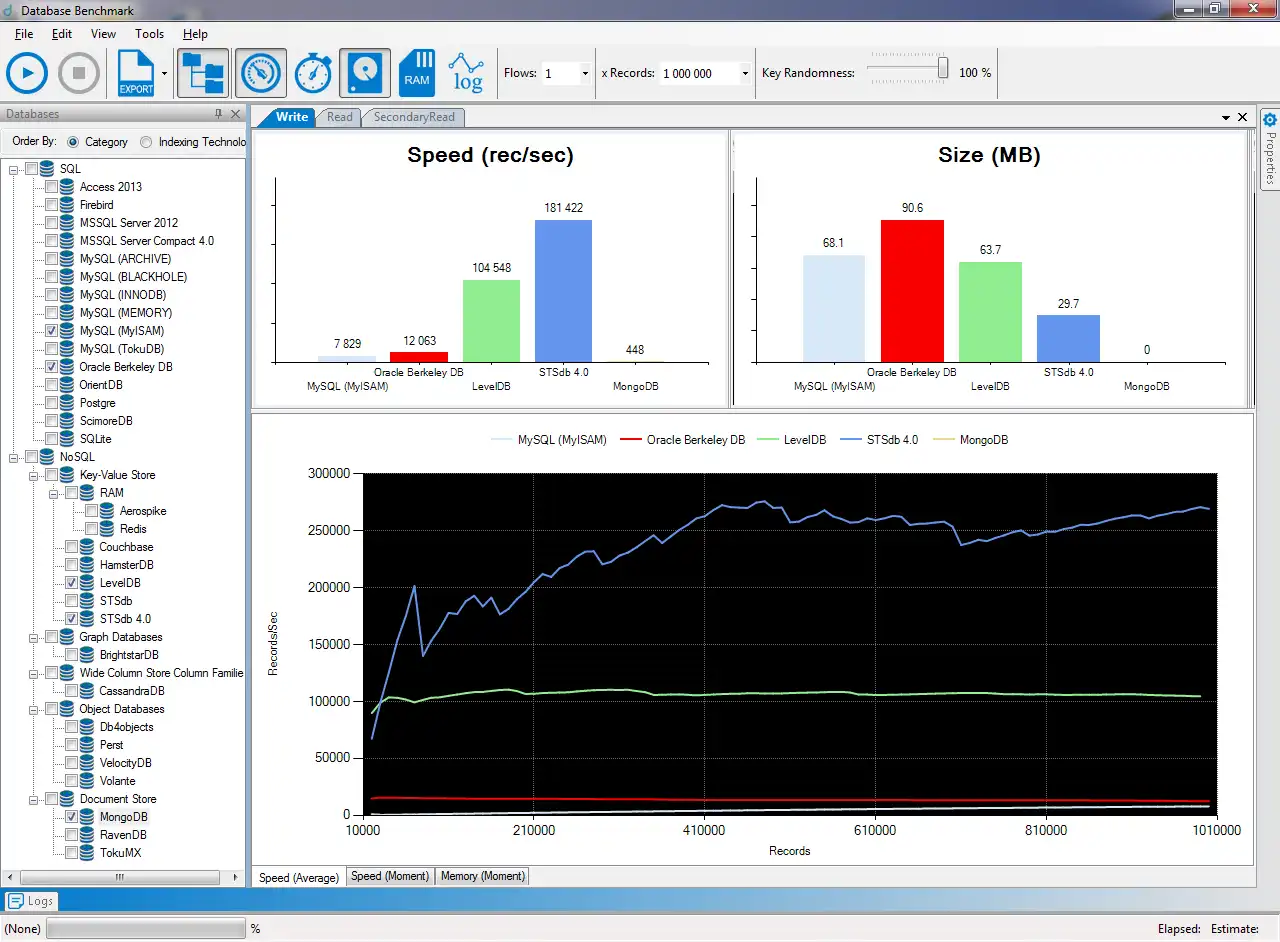Select the Write tab
This screenshot has height=942, width=1280.
(x=290, y=117)
